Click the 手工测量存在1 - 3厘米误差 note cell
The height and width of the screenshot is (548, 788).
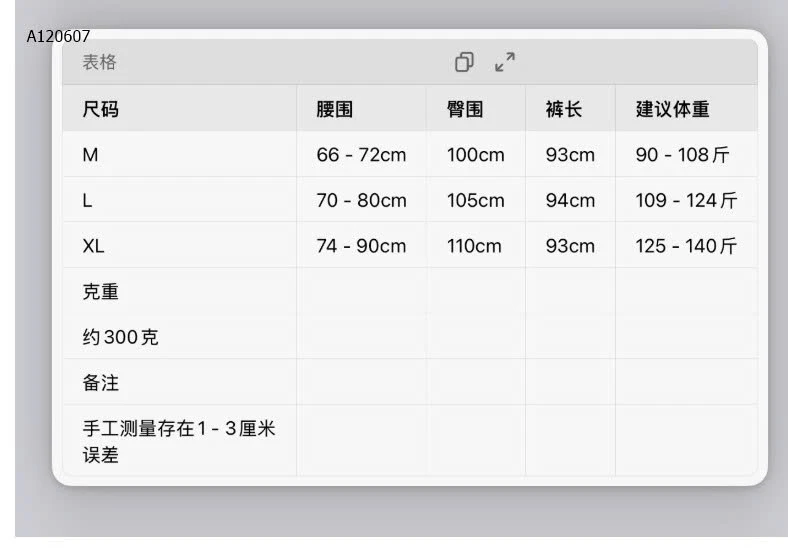pyautogui.click(x=178, y=441)
